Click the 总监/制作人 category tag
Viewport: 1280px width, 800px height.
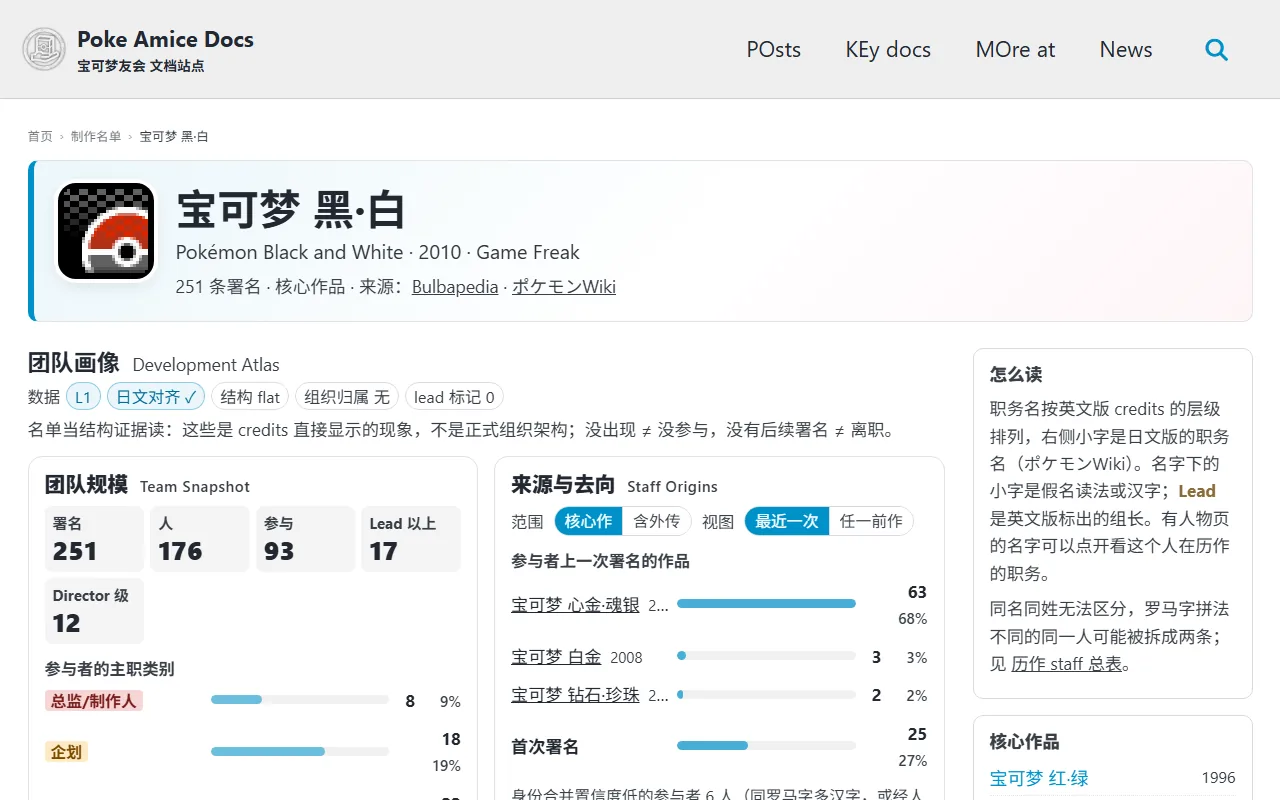click(94, 701)
